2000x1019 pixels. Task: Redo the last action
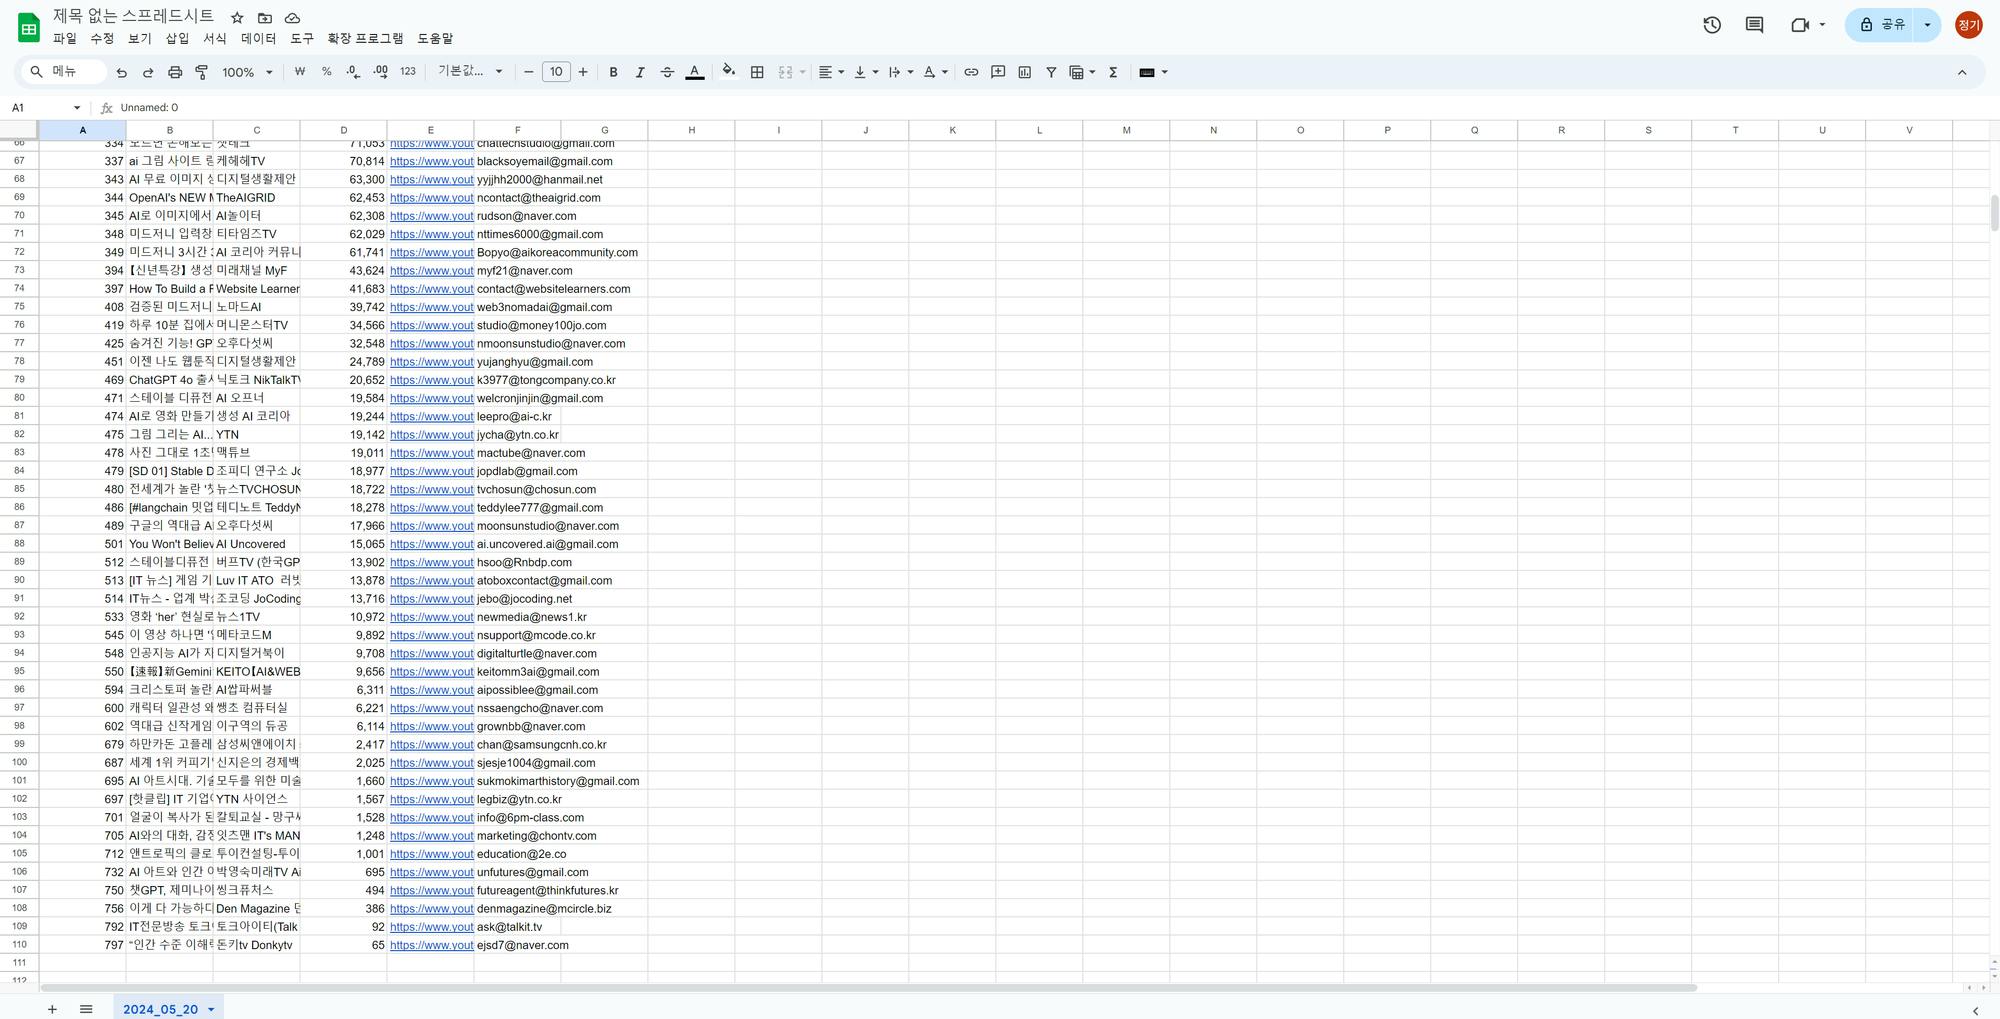[148, 72]
